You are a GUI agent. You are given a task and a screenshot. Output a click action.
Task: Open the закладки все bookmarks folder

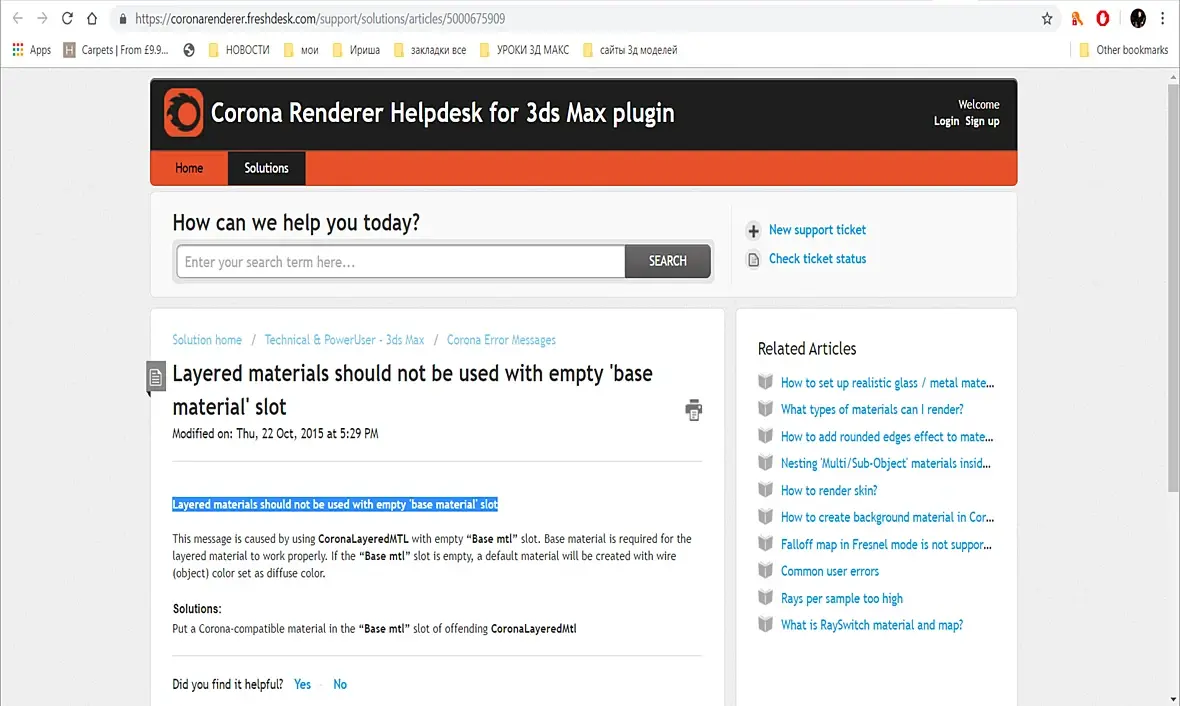coord(430,50)
